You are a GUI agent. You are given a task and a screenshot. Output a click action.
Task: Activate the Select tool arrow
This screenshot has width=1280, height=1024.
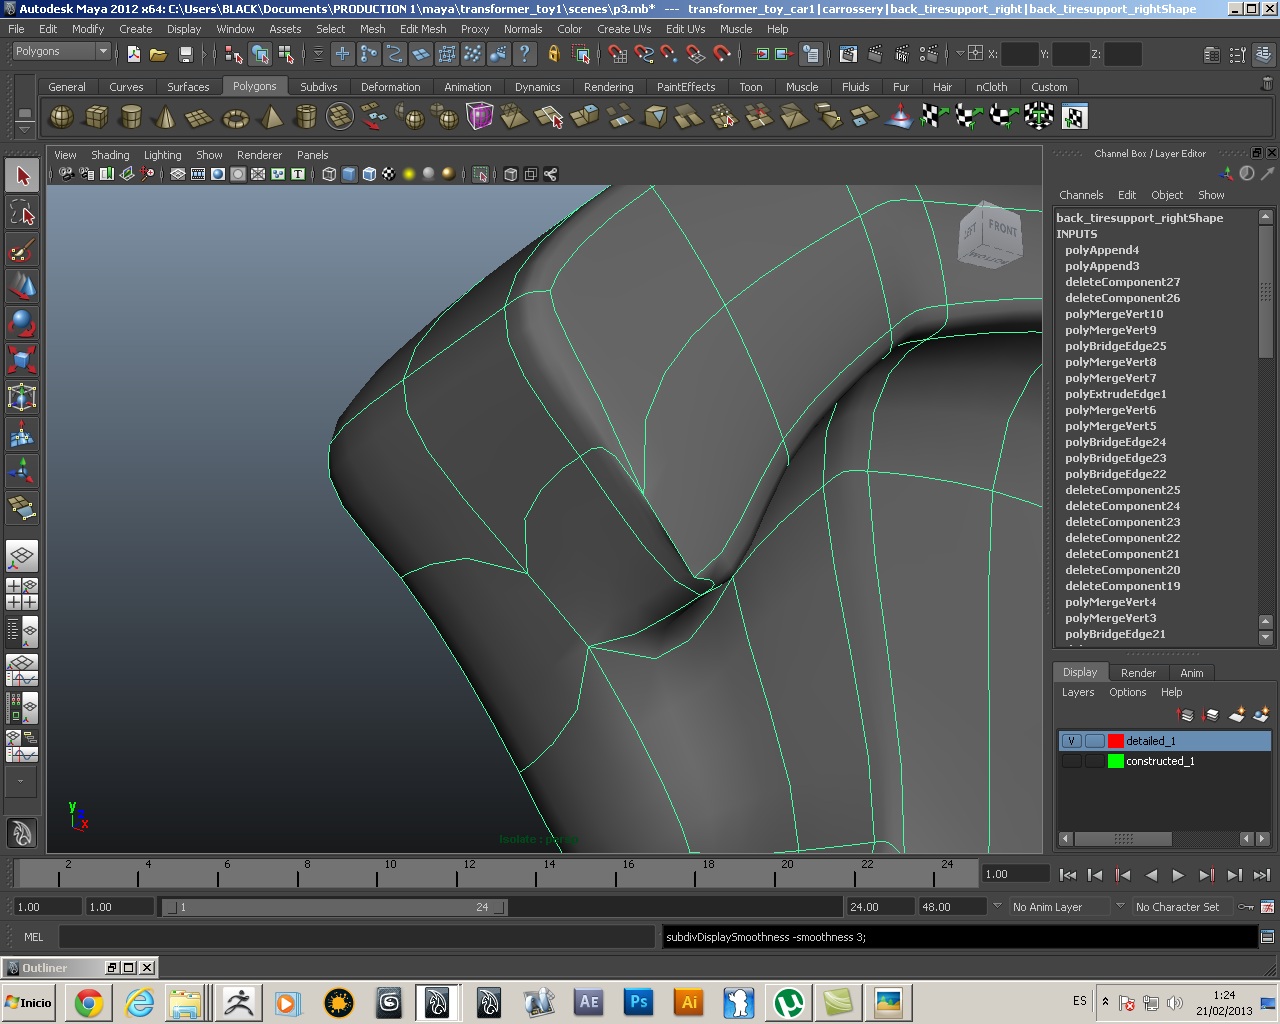coord(22,177)
